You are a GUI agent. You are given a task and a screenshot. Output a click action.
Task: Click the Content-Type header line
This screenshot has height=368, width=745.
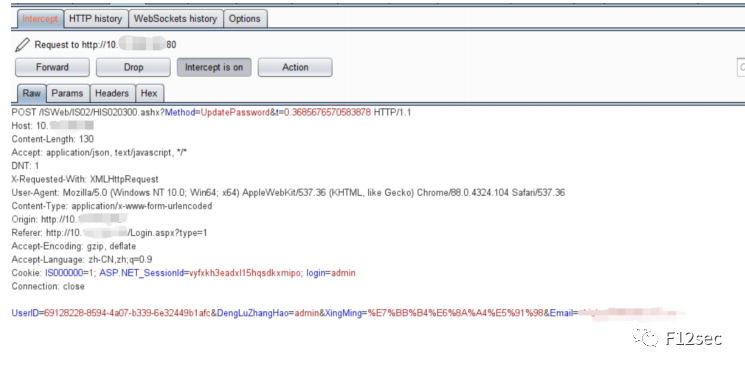(x=112, y=206)
